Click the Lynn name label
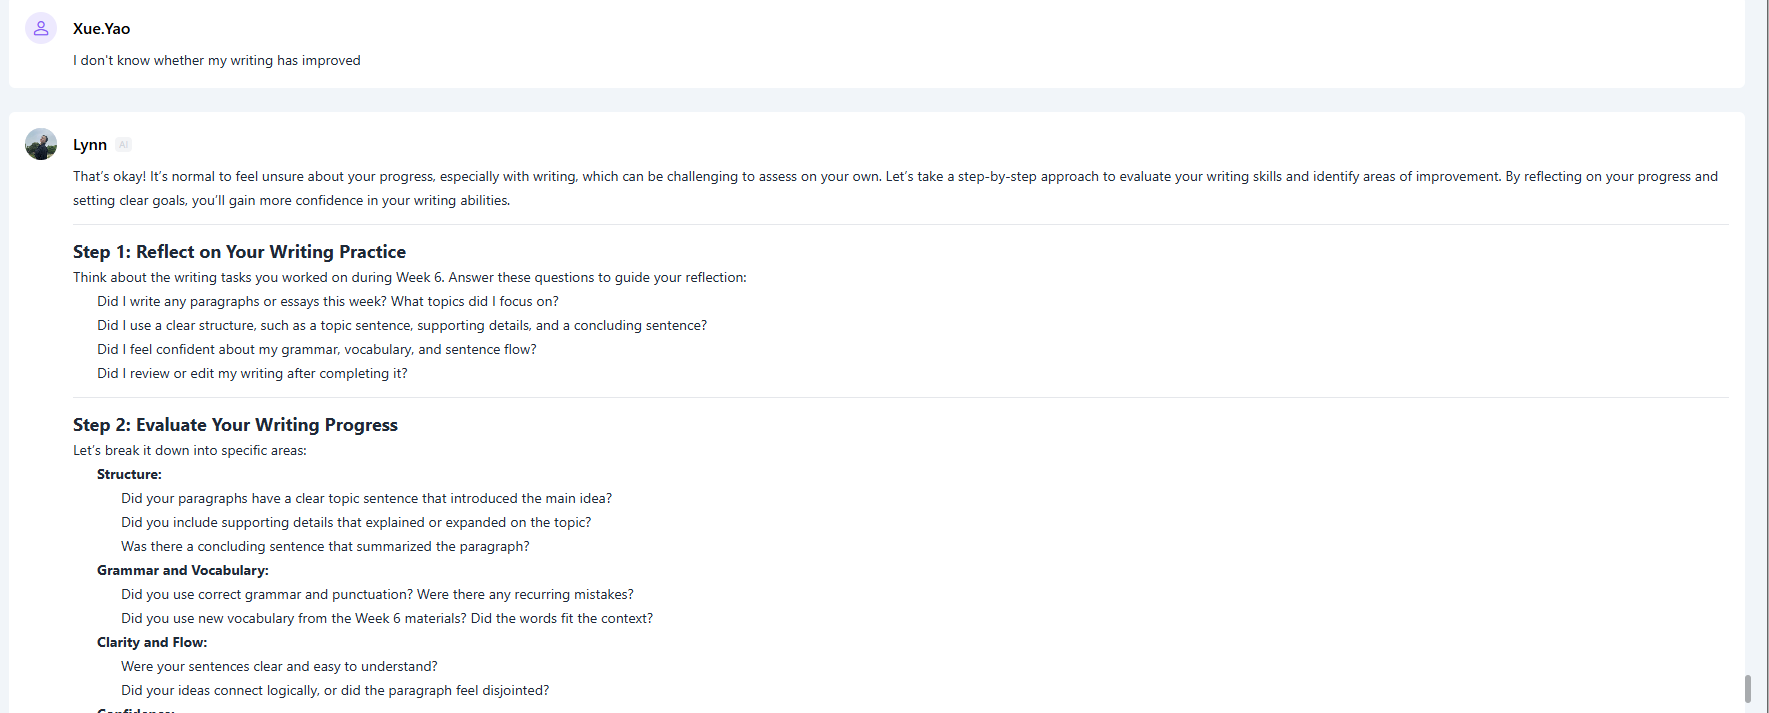1769x713 pixels. click(90, 145)
